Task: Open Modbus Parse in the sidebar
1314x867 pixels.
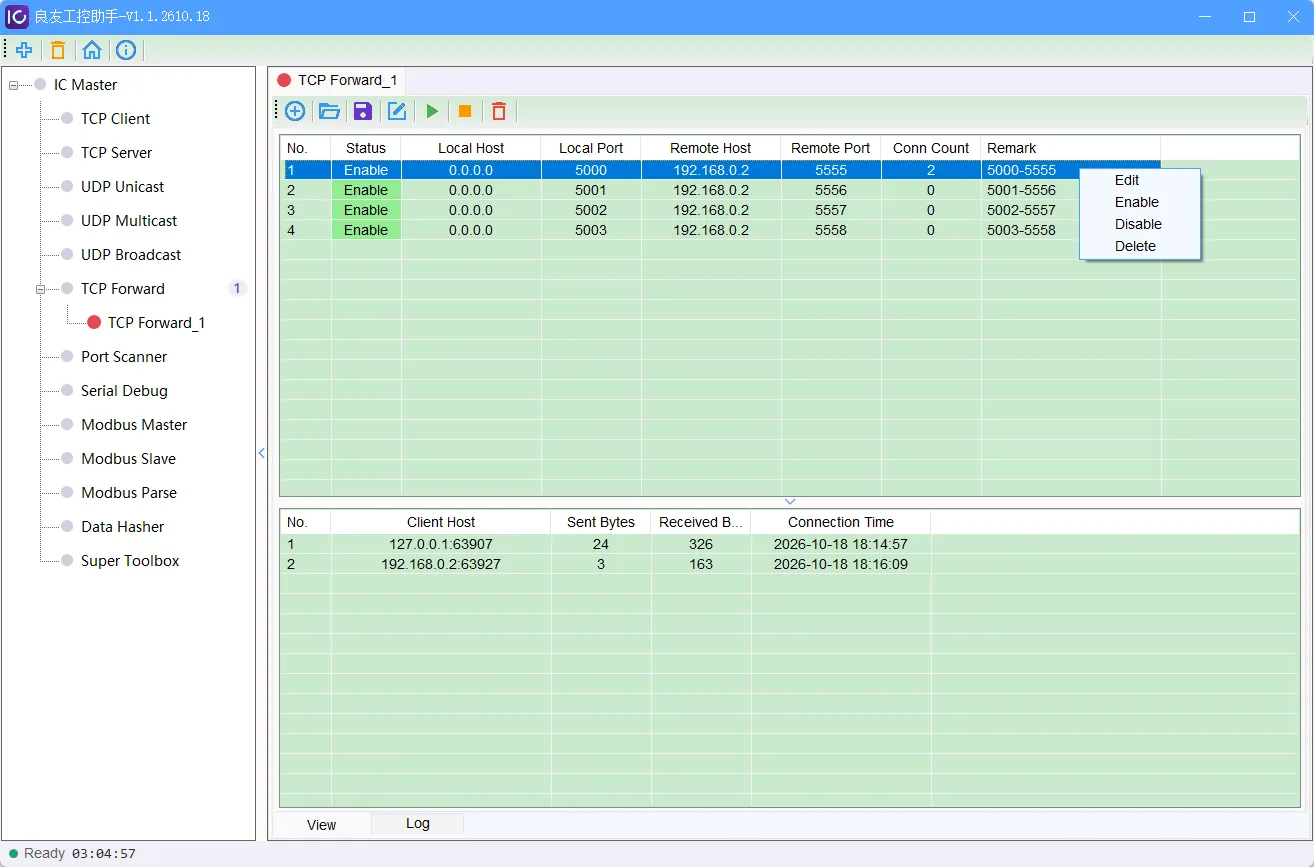Action: click(x=129, y=493)
